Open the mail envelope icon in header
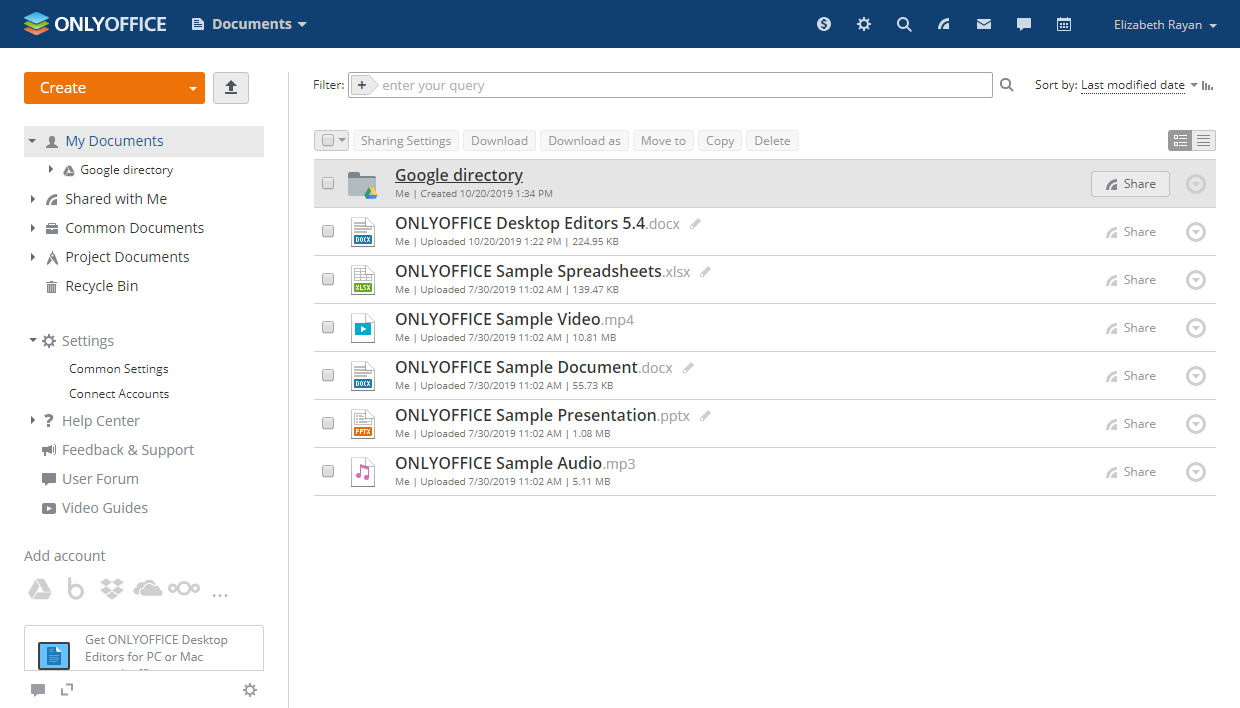This screenshot has height=708, width=1240. [984, 24]
